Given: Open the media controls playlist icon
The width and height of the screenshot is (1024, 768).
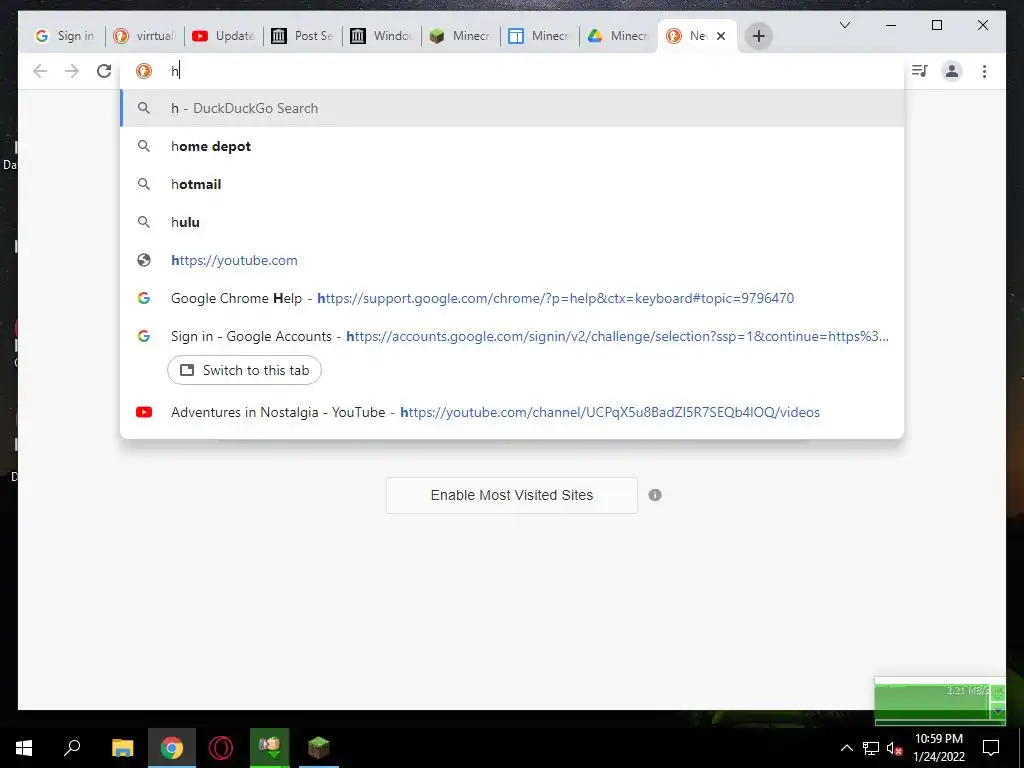Looking at the screenshot, I should coord(920,71).
